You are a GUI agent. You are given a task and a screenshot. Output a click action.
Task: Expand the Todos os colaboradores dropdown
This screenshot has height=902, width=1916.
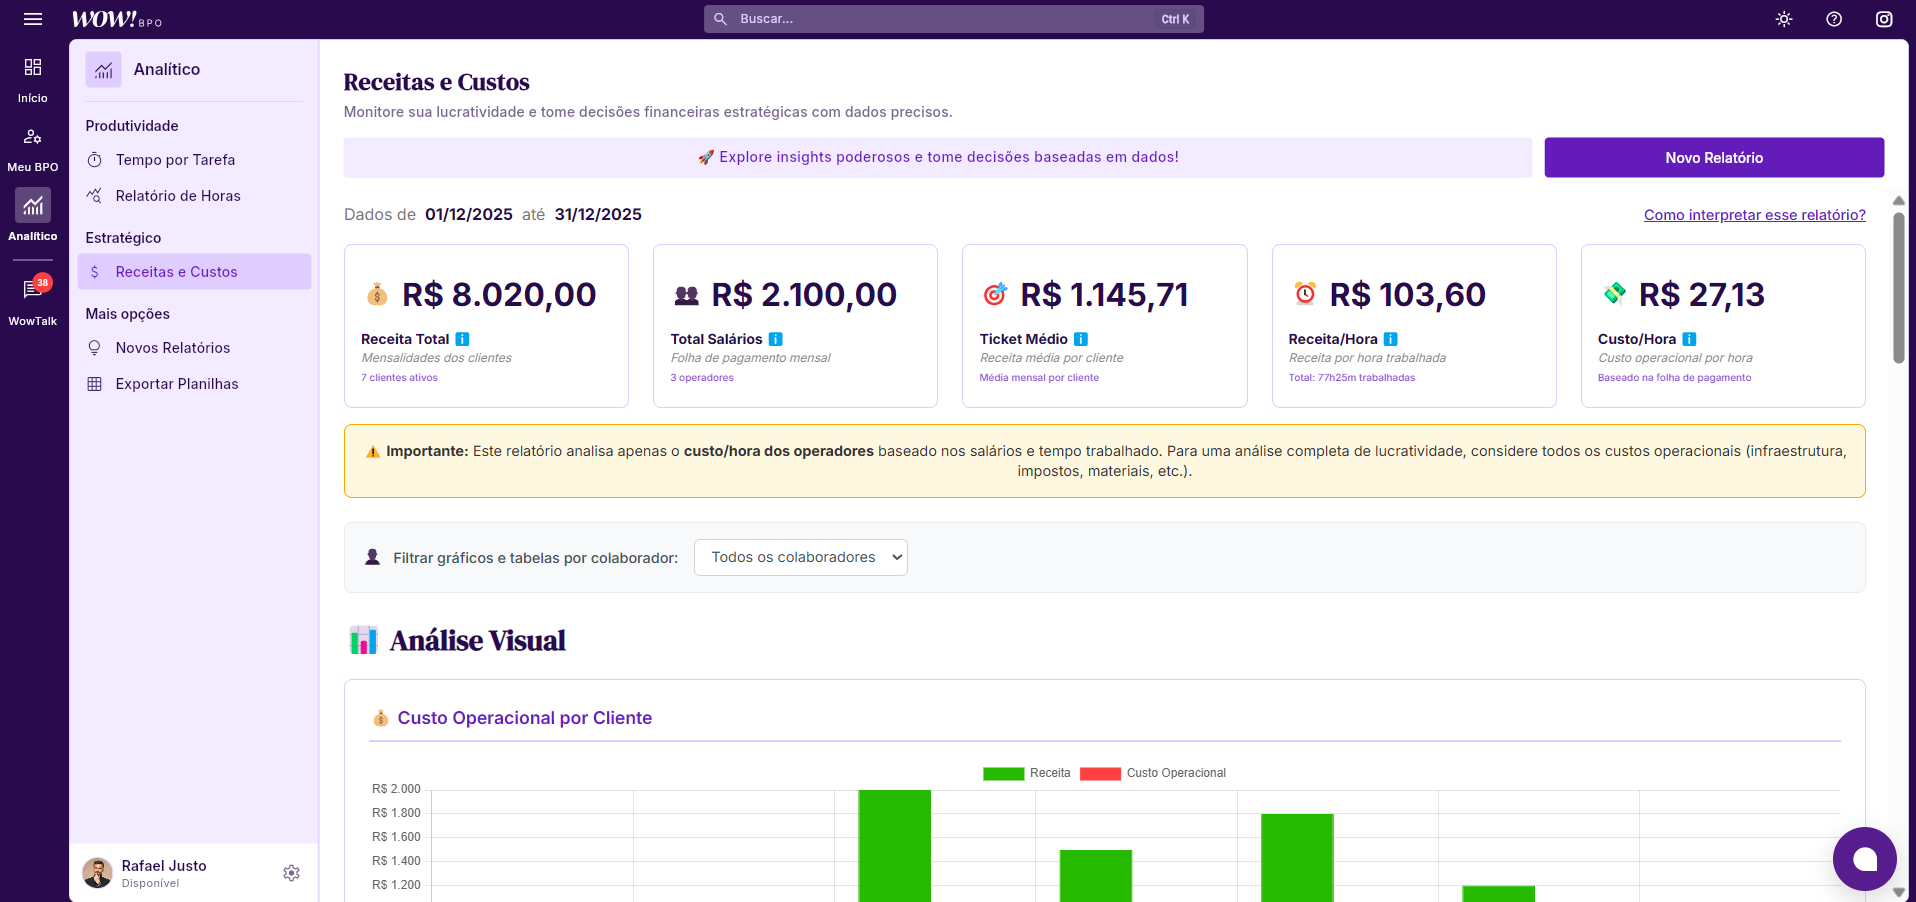[801, 558]
